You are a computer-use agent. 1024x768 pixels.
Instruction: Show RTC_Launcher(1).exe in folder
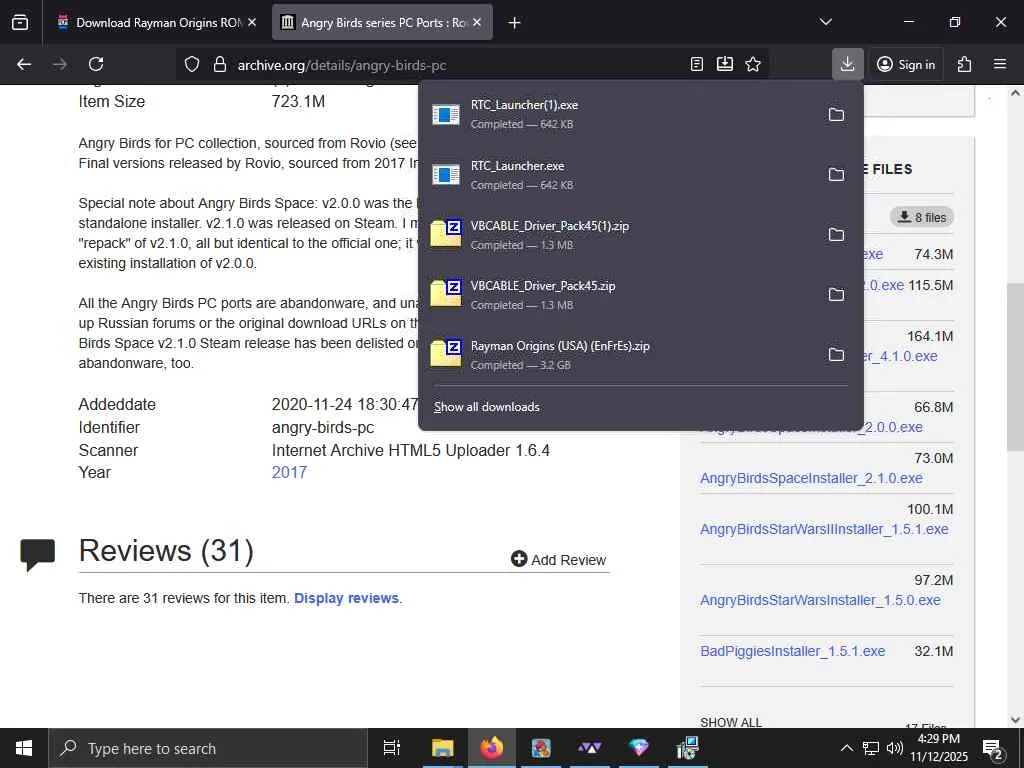tap(836, 115)
